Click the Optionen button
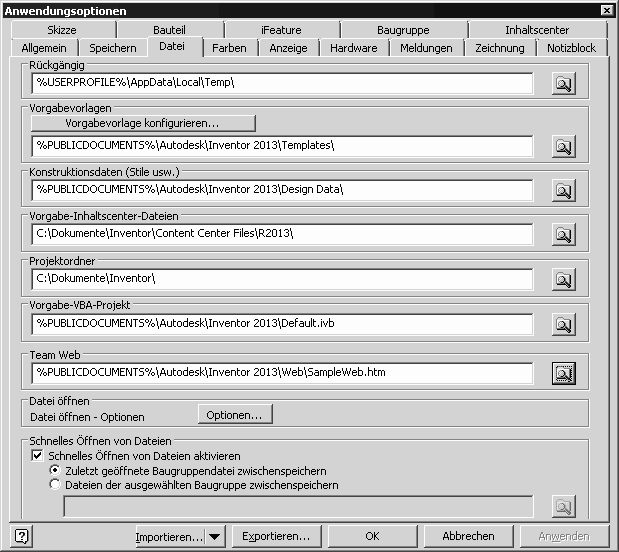This screenshot has height=552, width=619. tap(234, 414)
